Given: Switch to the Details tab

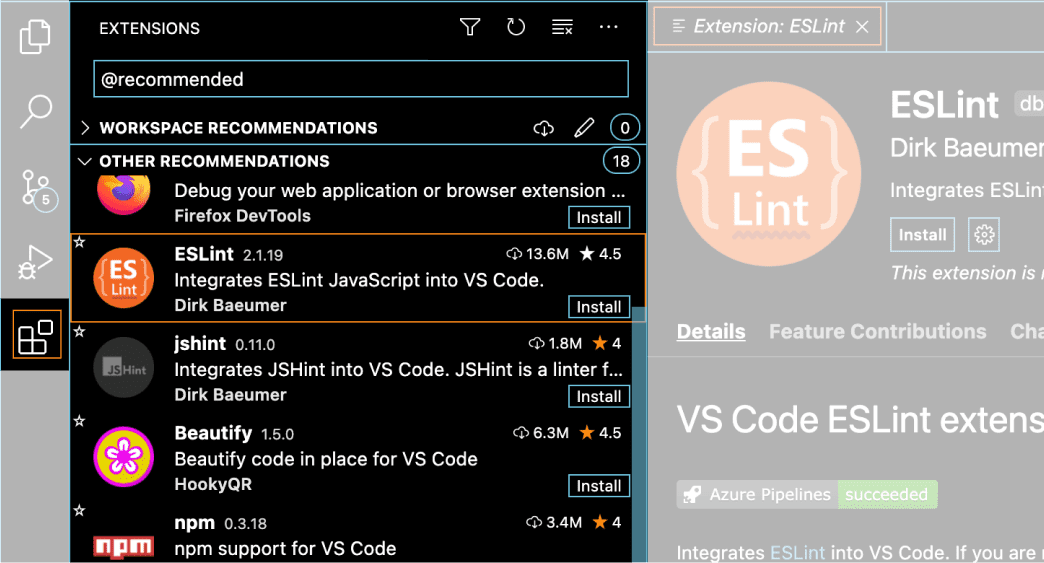Looking at the screenshot, I should tap(711, 331).
